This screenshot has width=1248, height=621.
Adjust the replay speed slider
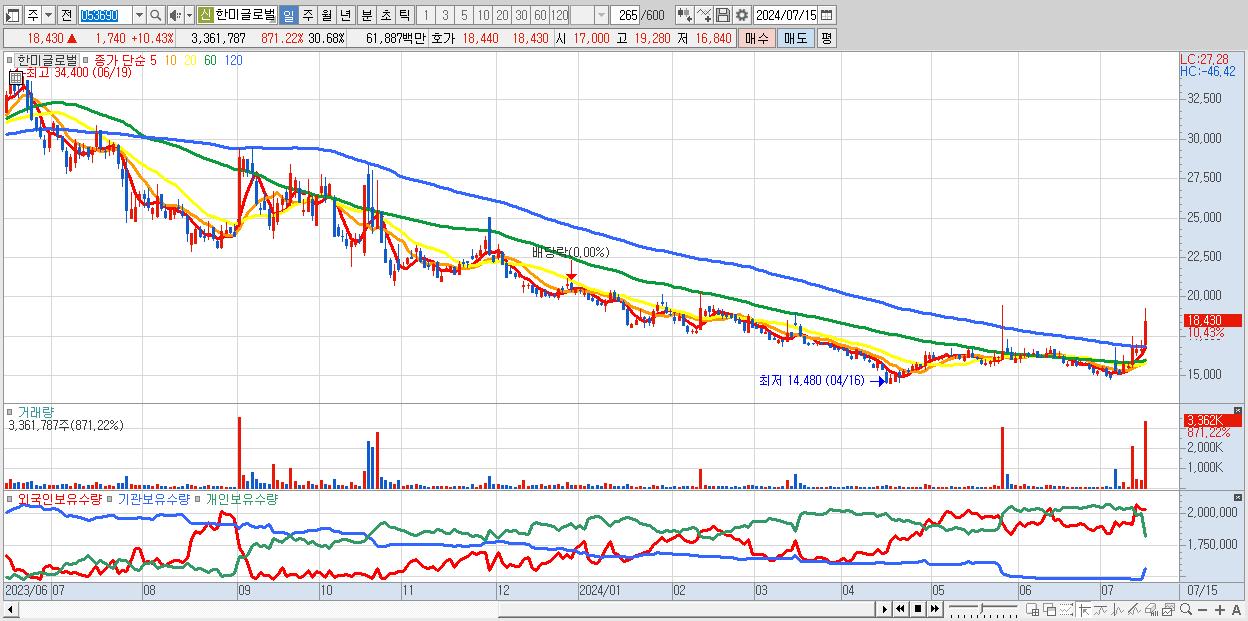[983, 609]
